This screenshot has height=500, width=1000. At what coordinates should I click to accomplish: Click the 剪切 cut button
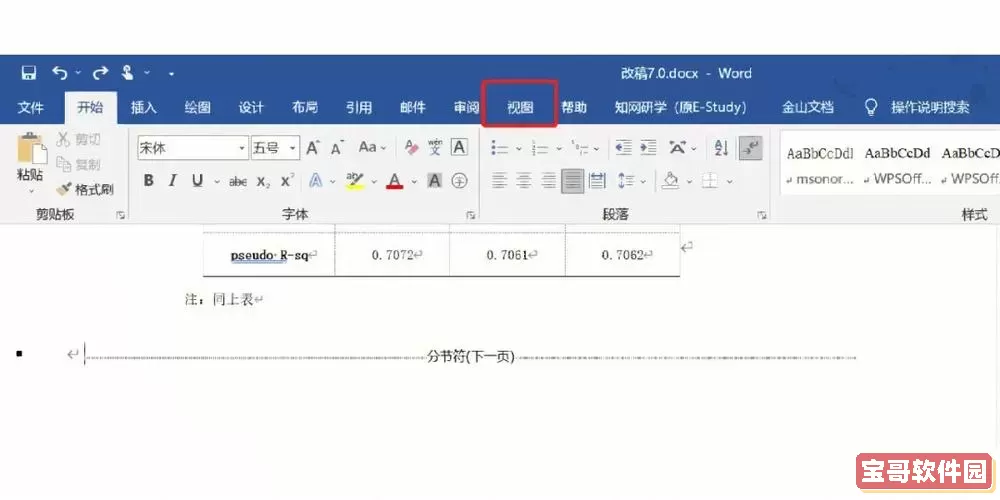tap(78, 139)
